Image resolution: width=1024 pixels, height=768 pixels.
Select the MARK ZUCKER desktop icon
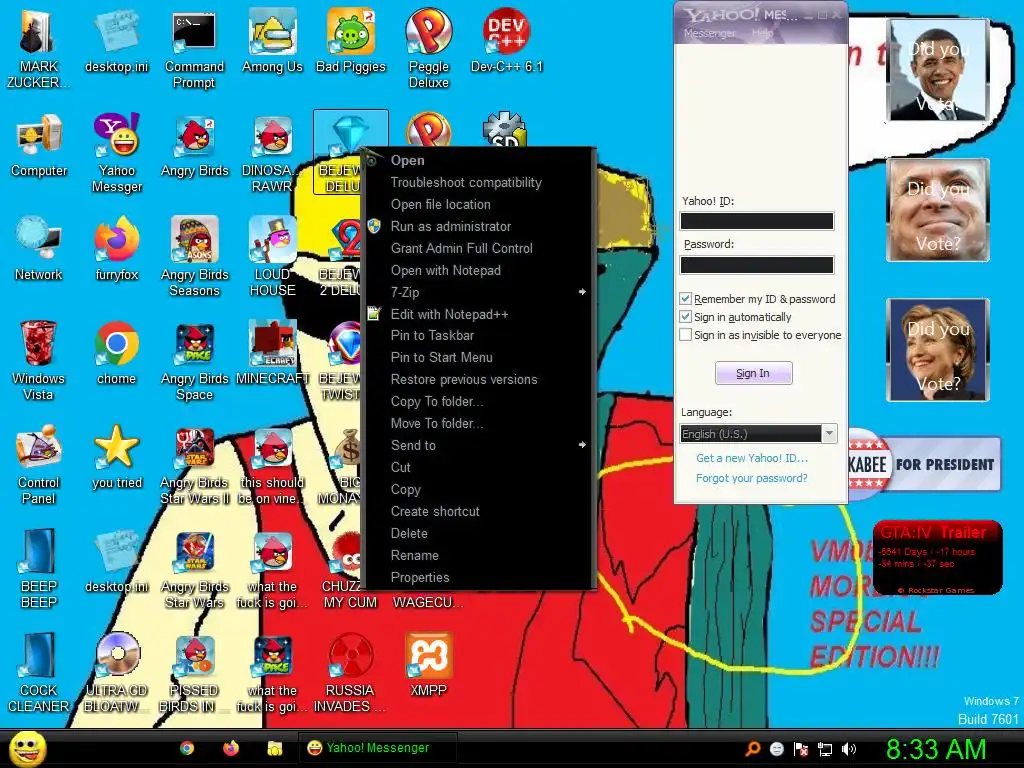pos(39,49)
